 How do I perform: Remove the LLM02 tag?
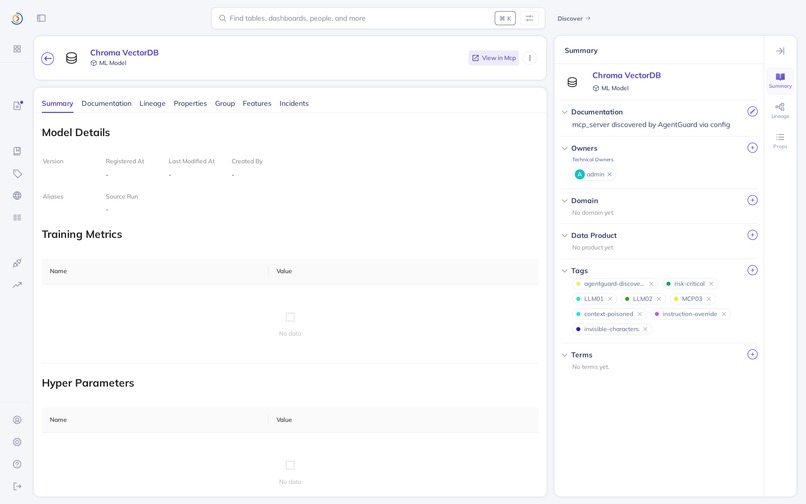pyautogui.click(x=659, y=299)
